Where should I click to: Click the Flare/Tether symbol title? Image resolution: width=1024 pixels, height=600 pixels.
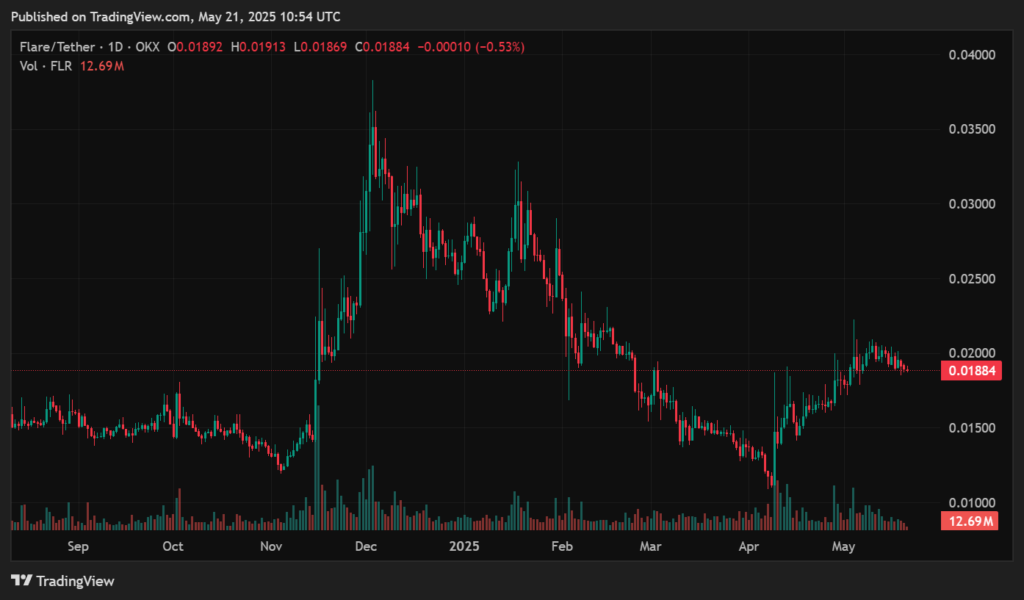(57, 47)
